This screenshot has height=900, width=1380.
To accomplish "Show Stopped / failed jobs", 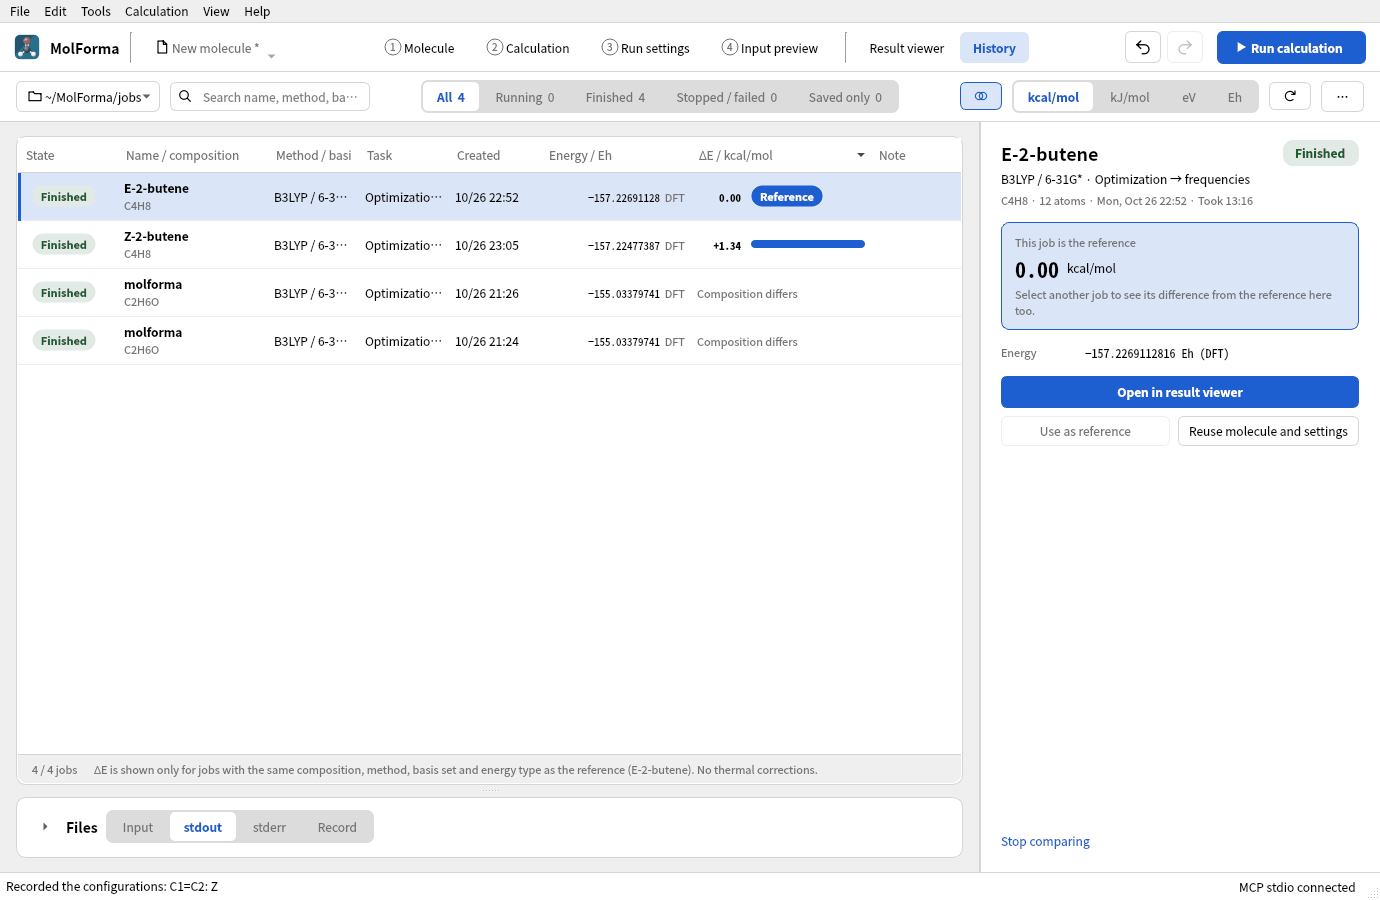I will tap(726, 97).
